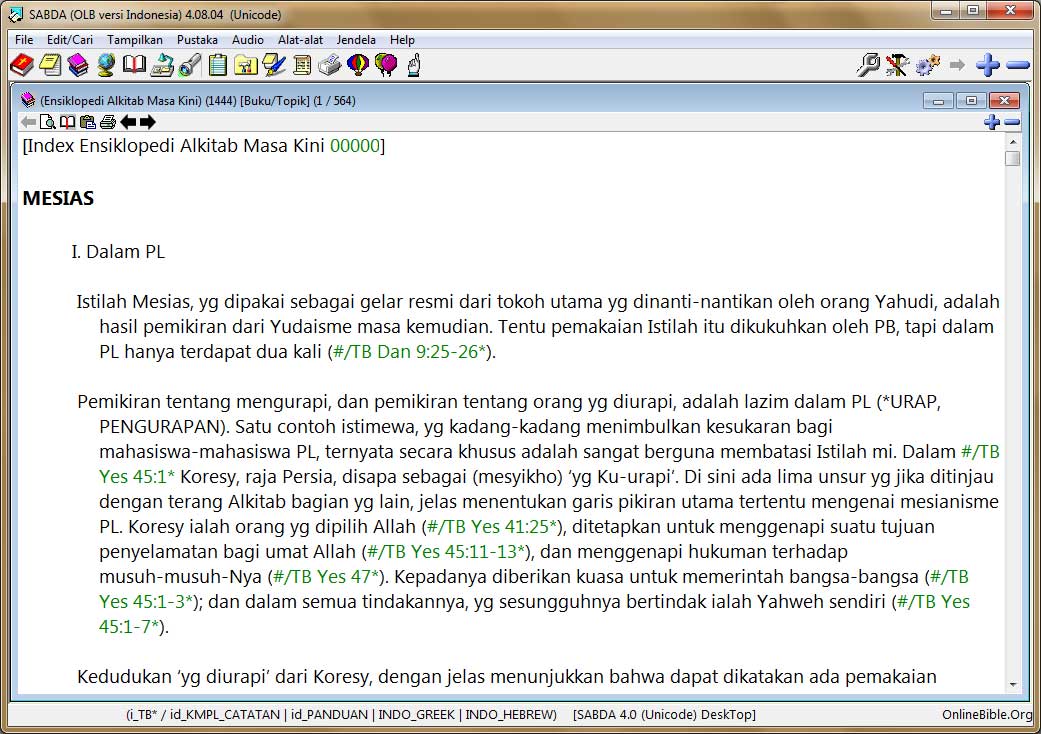The image size is (1041, 734).
Task: Open the #/TB Dan 9:25-26* reference link
Action: point(409,352)
